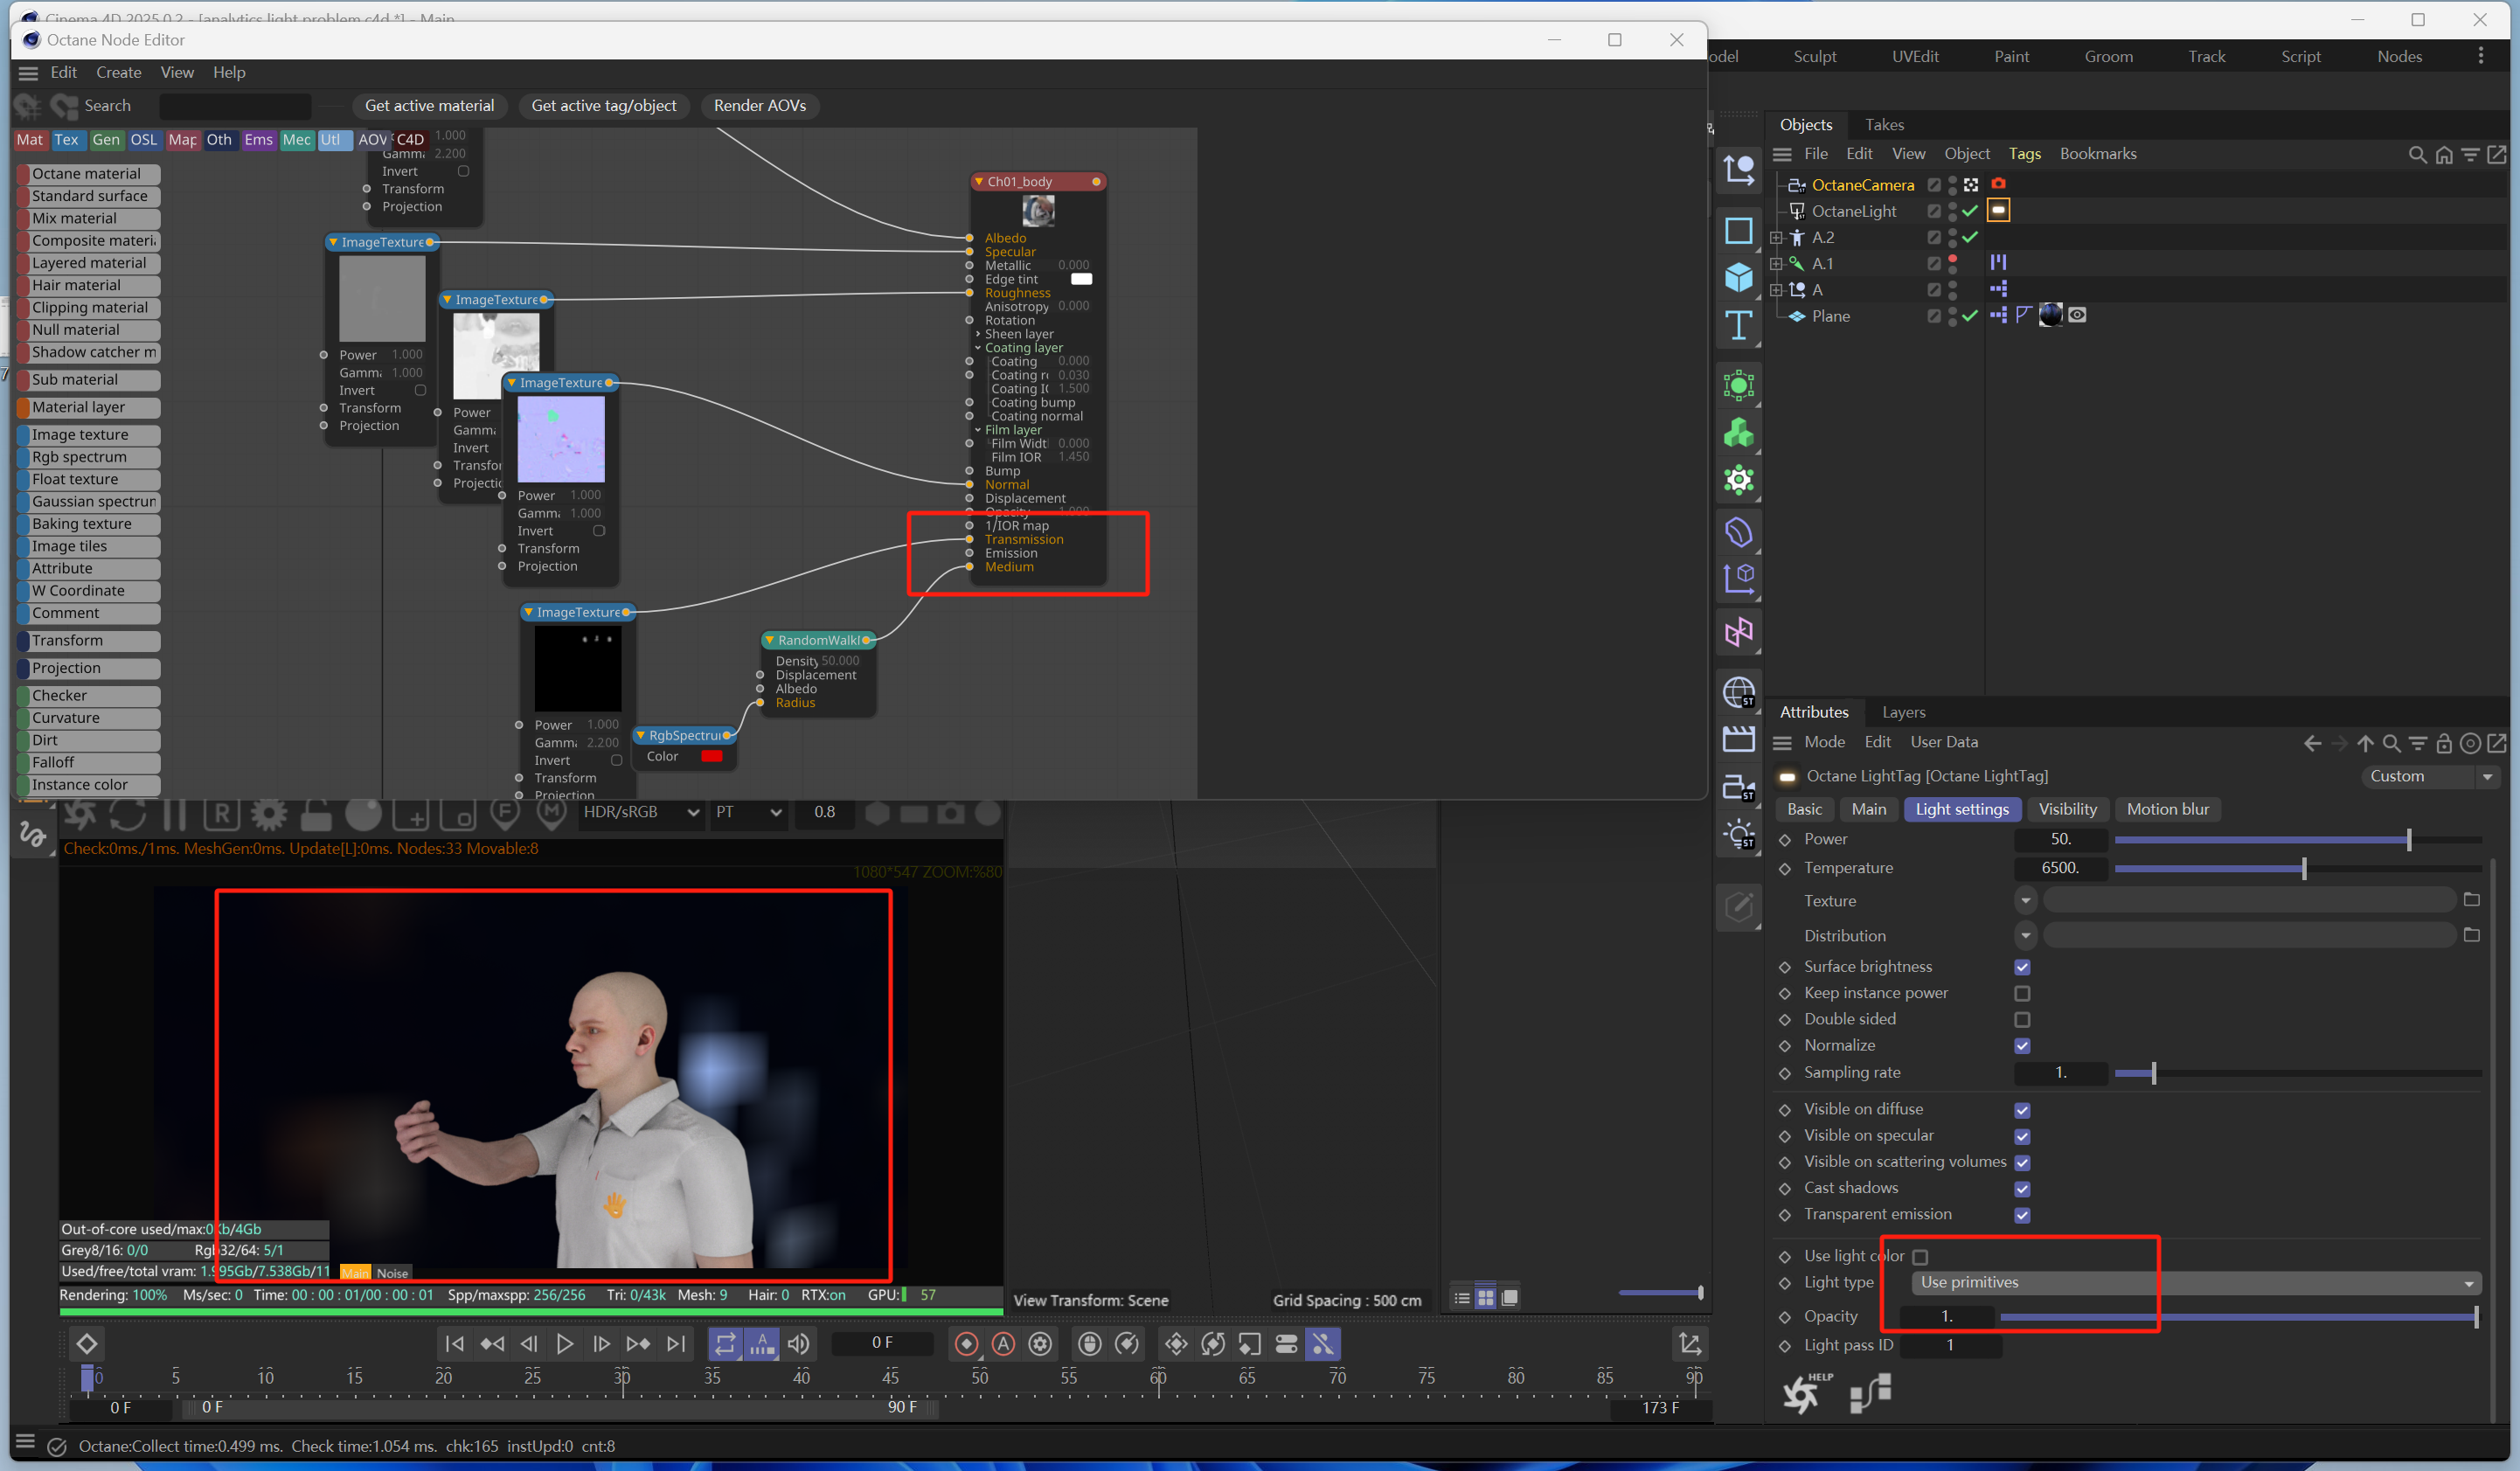Click the Cube primitive icon in side toolbar
2520x1471 pixels.
tap(1738, 277)
